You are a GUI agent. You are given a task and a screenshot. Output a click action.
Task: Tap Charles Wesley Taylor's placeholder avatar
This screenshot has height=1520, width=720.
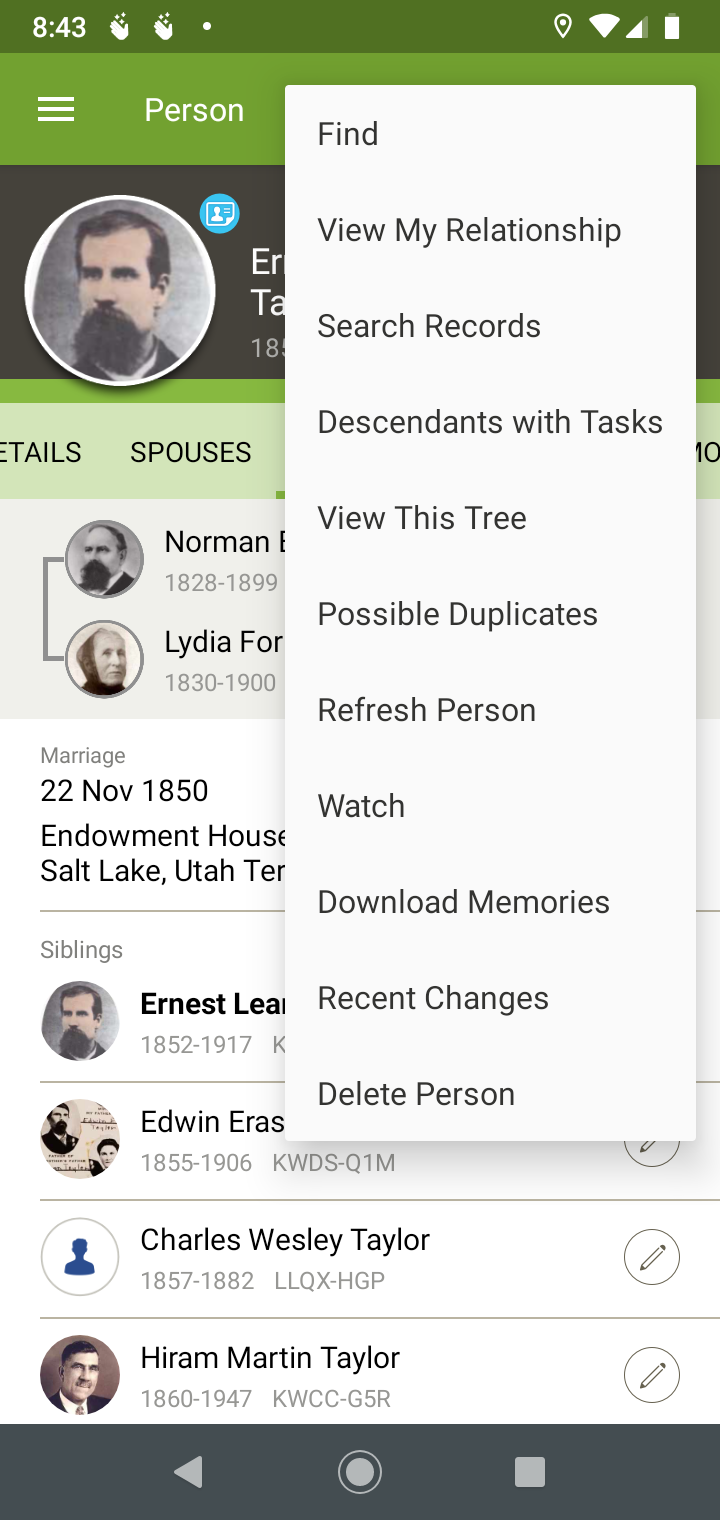click(x=80, y=1257)
